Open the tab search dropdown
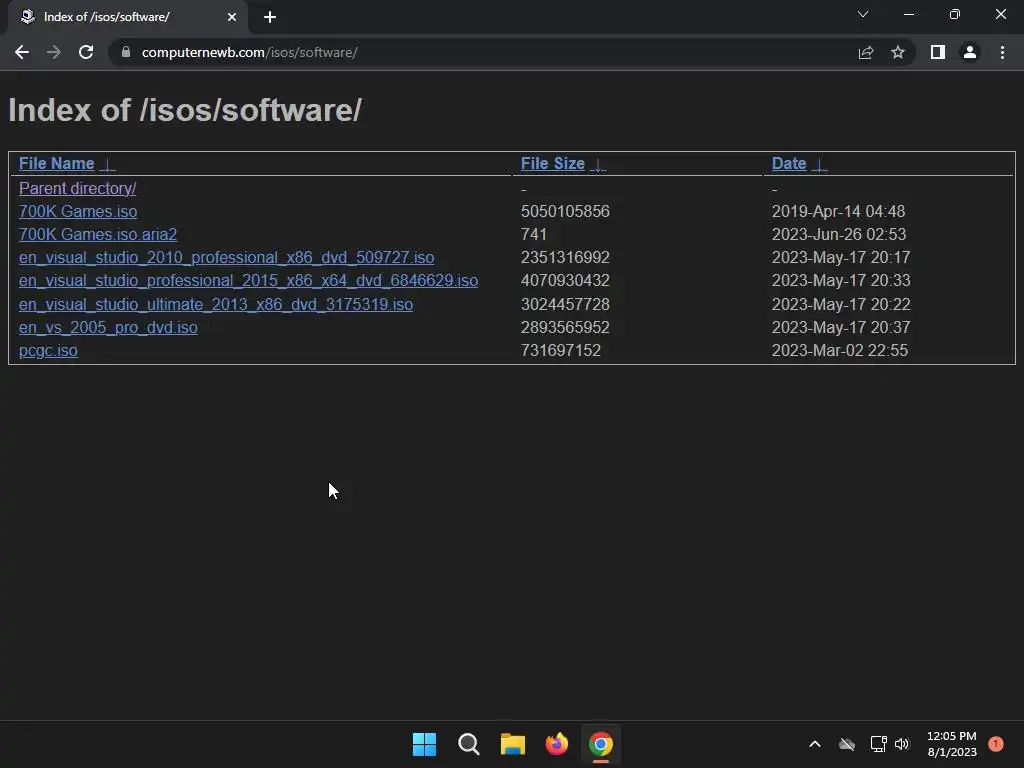 point(863,14)
